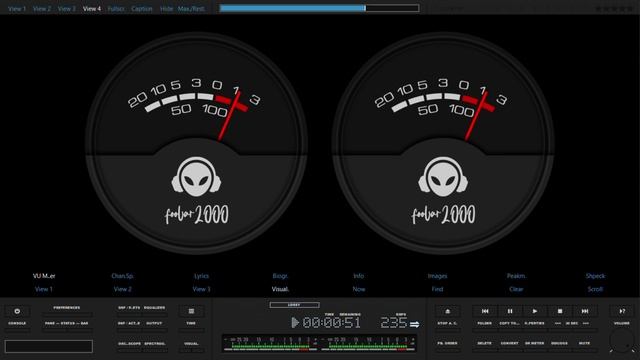The width and height of the screenshot is (640, 360).
Task: Click the third link in lower row
Action: [201, 289]
